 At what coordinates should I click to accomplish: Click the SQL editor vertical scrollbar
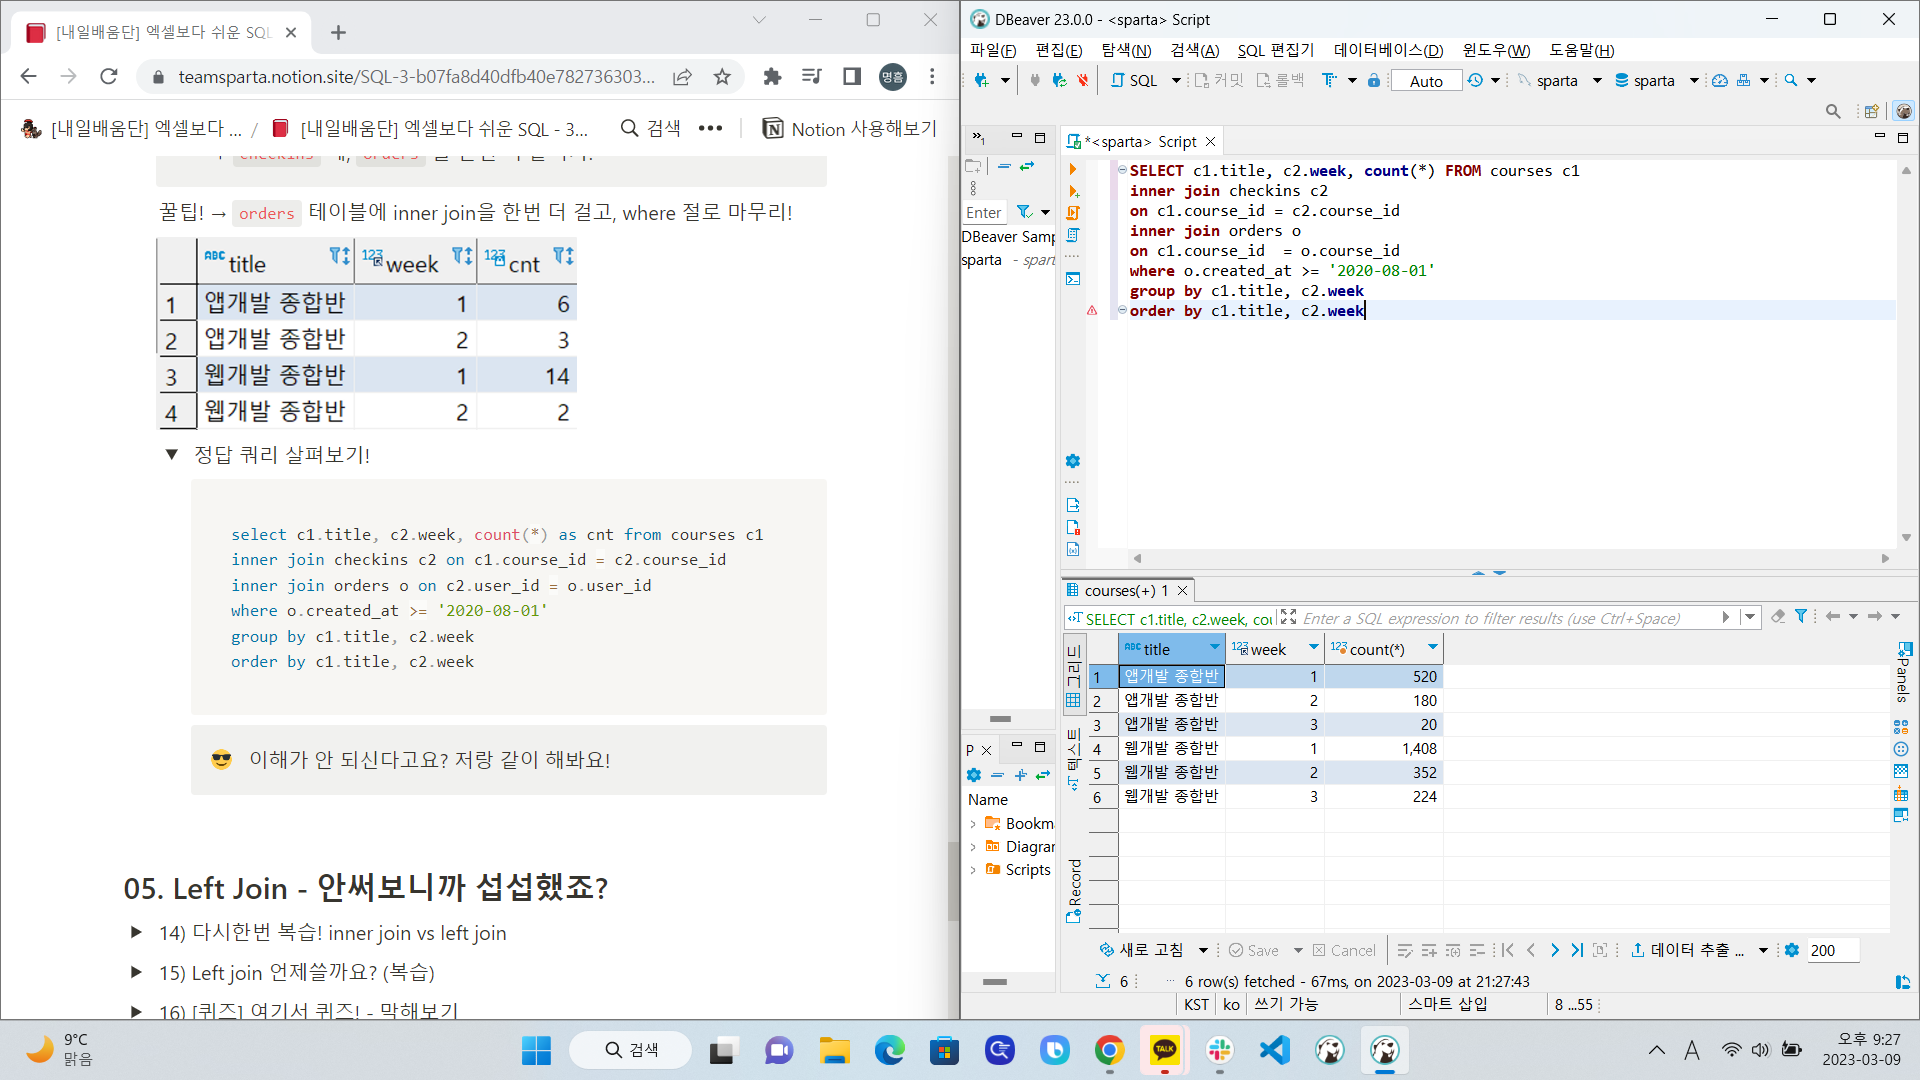(1906, 354)
